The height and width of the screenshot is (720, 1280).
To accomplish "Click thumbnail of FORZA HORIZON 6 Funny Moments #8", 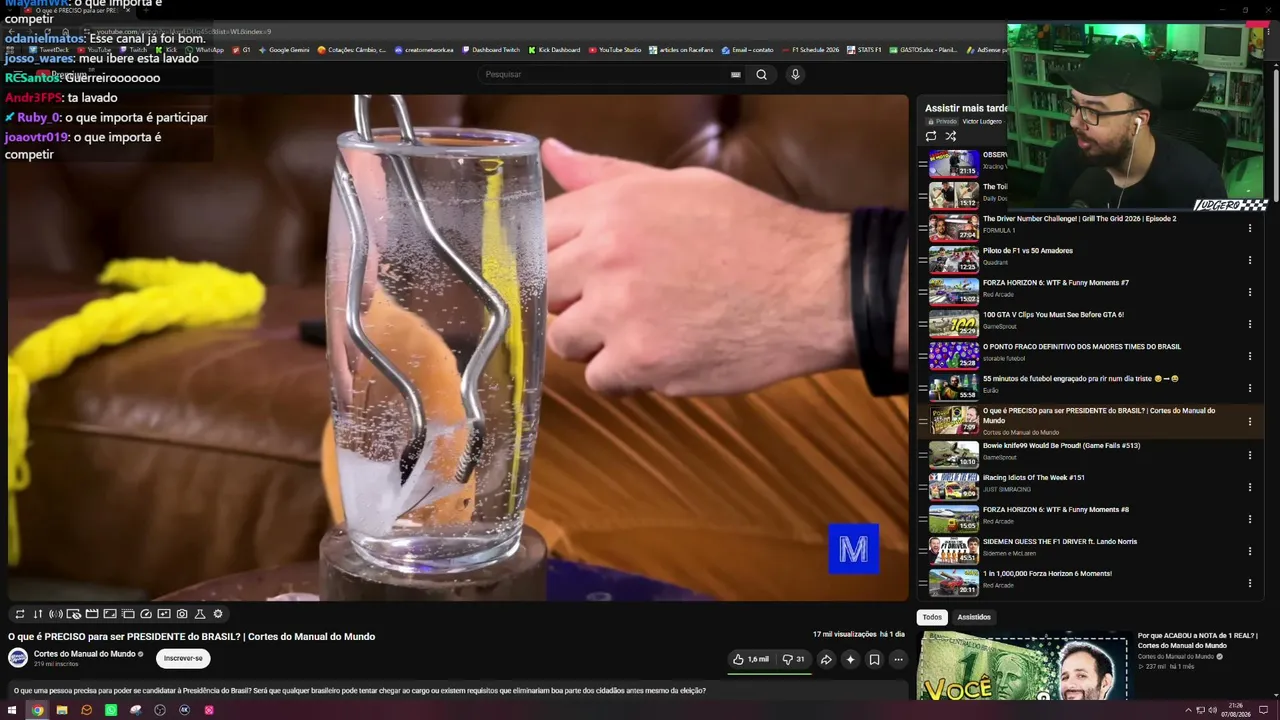I will pyautogui.click(x=954, y=519).
